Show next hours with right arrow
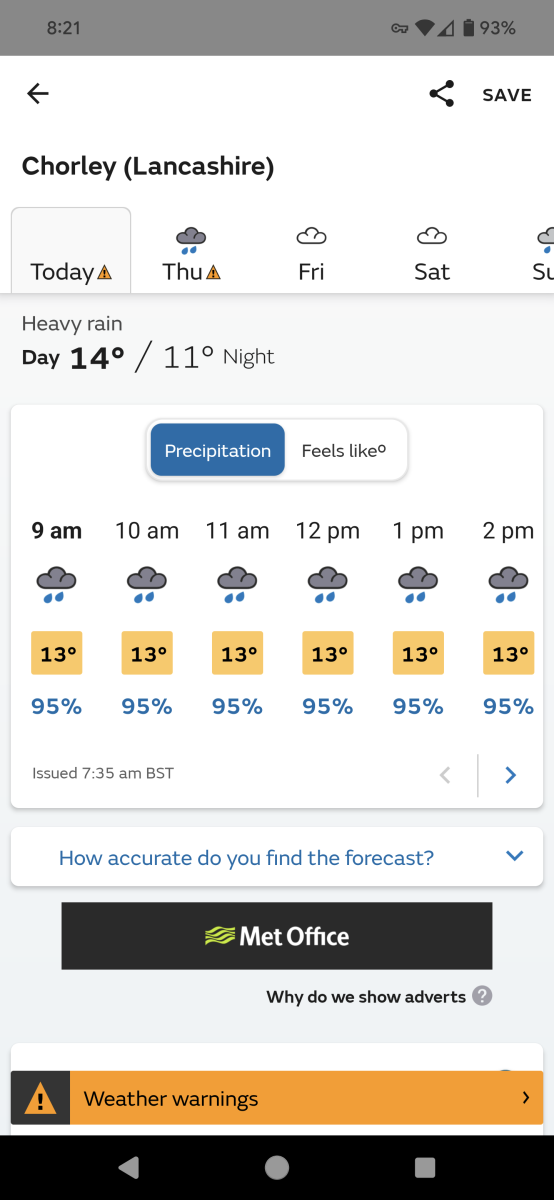The image size is (554, 1200). [x=510, y=774]
